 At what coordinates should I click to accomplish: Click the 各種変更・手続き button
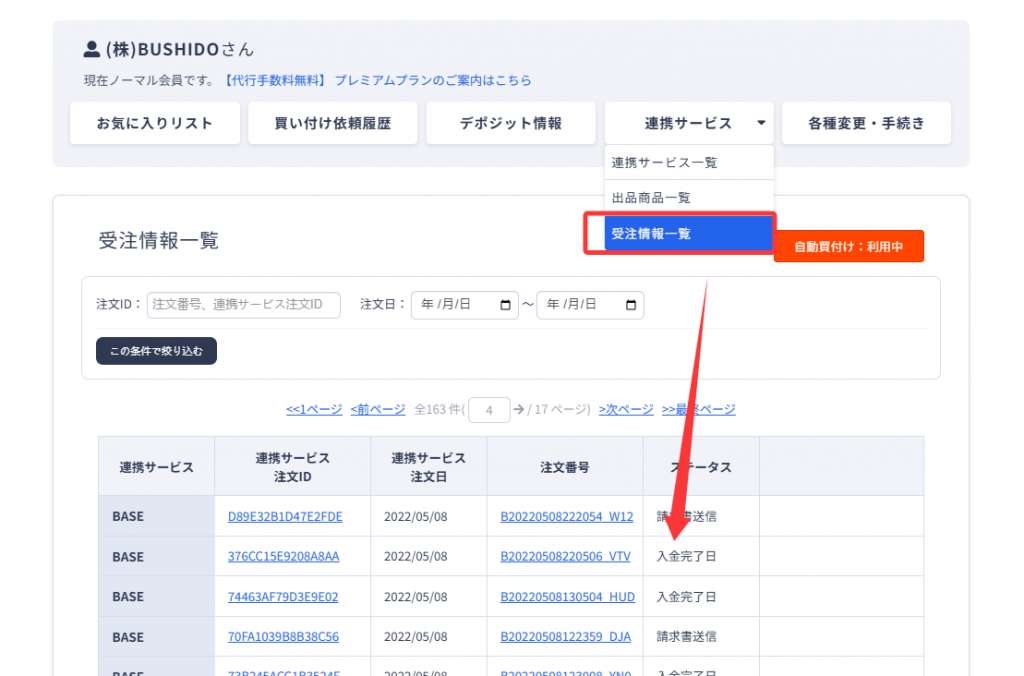866,123
